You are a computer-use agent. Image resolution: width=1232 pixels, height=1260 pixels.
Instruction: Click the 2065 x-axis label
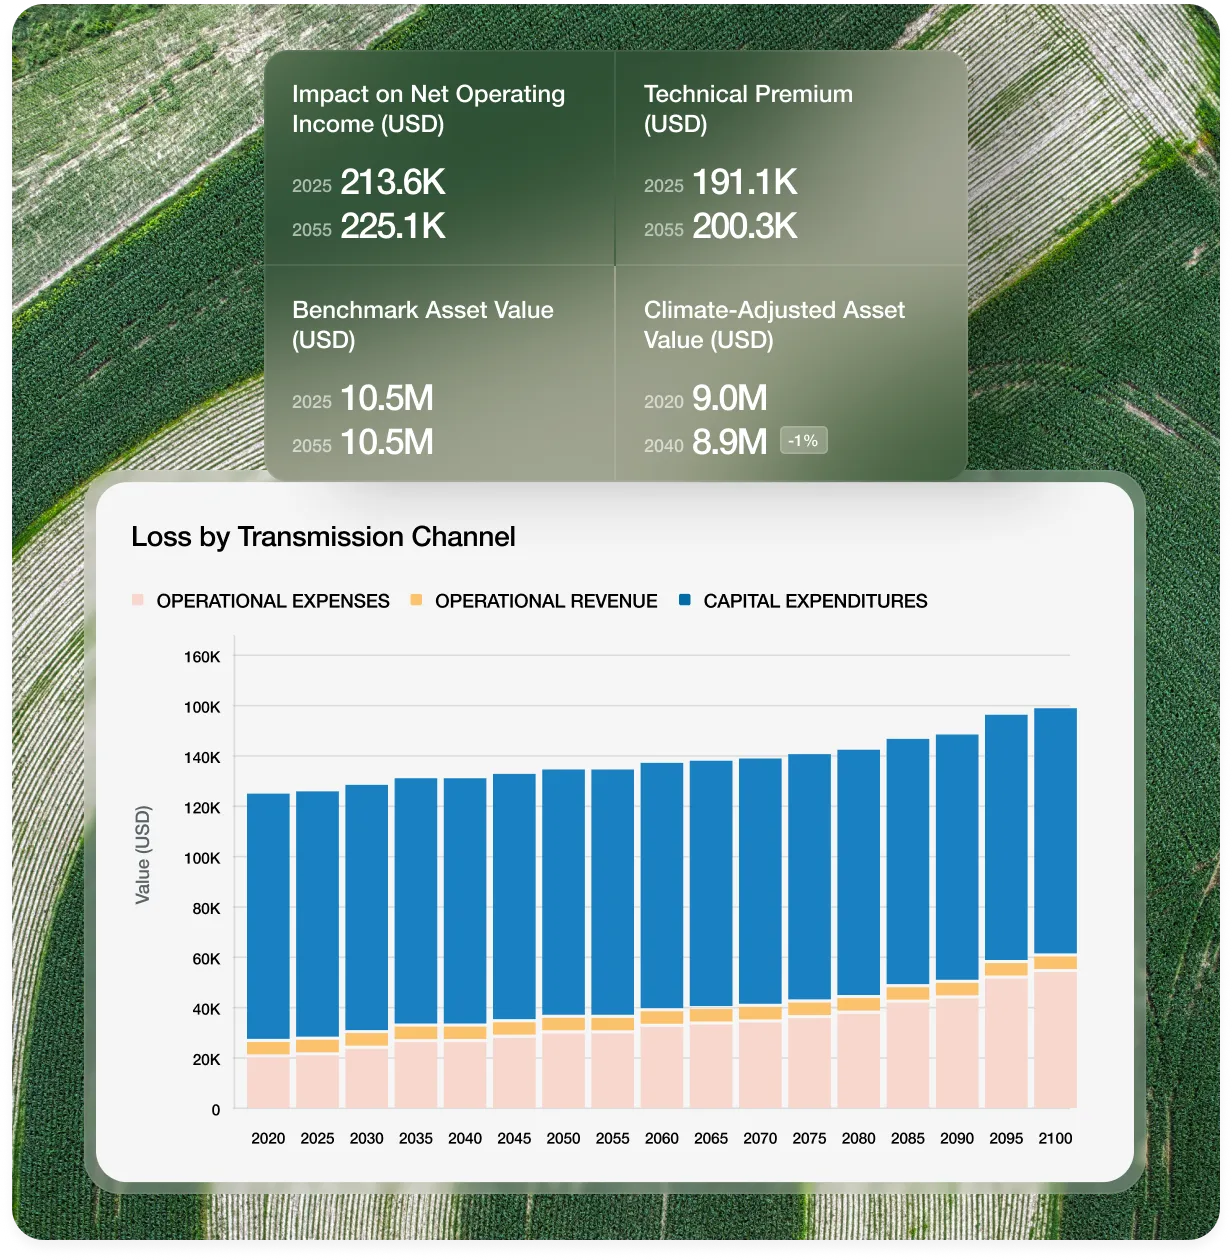[x=711, y=1138]
